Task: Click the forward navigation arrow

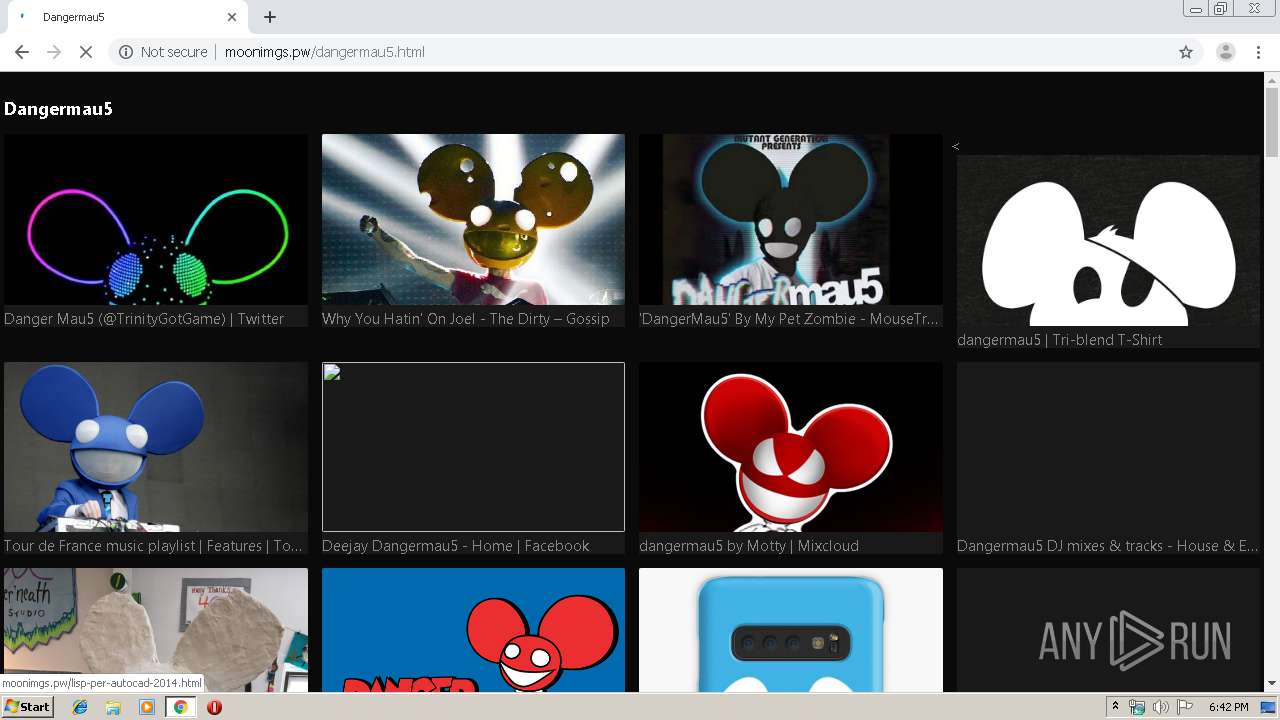Action: (x=54, y=52)
